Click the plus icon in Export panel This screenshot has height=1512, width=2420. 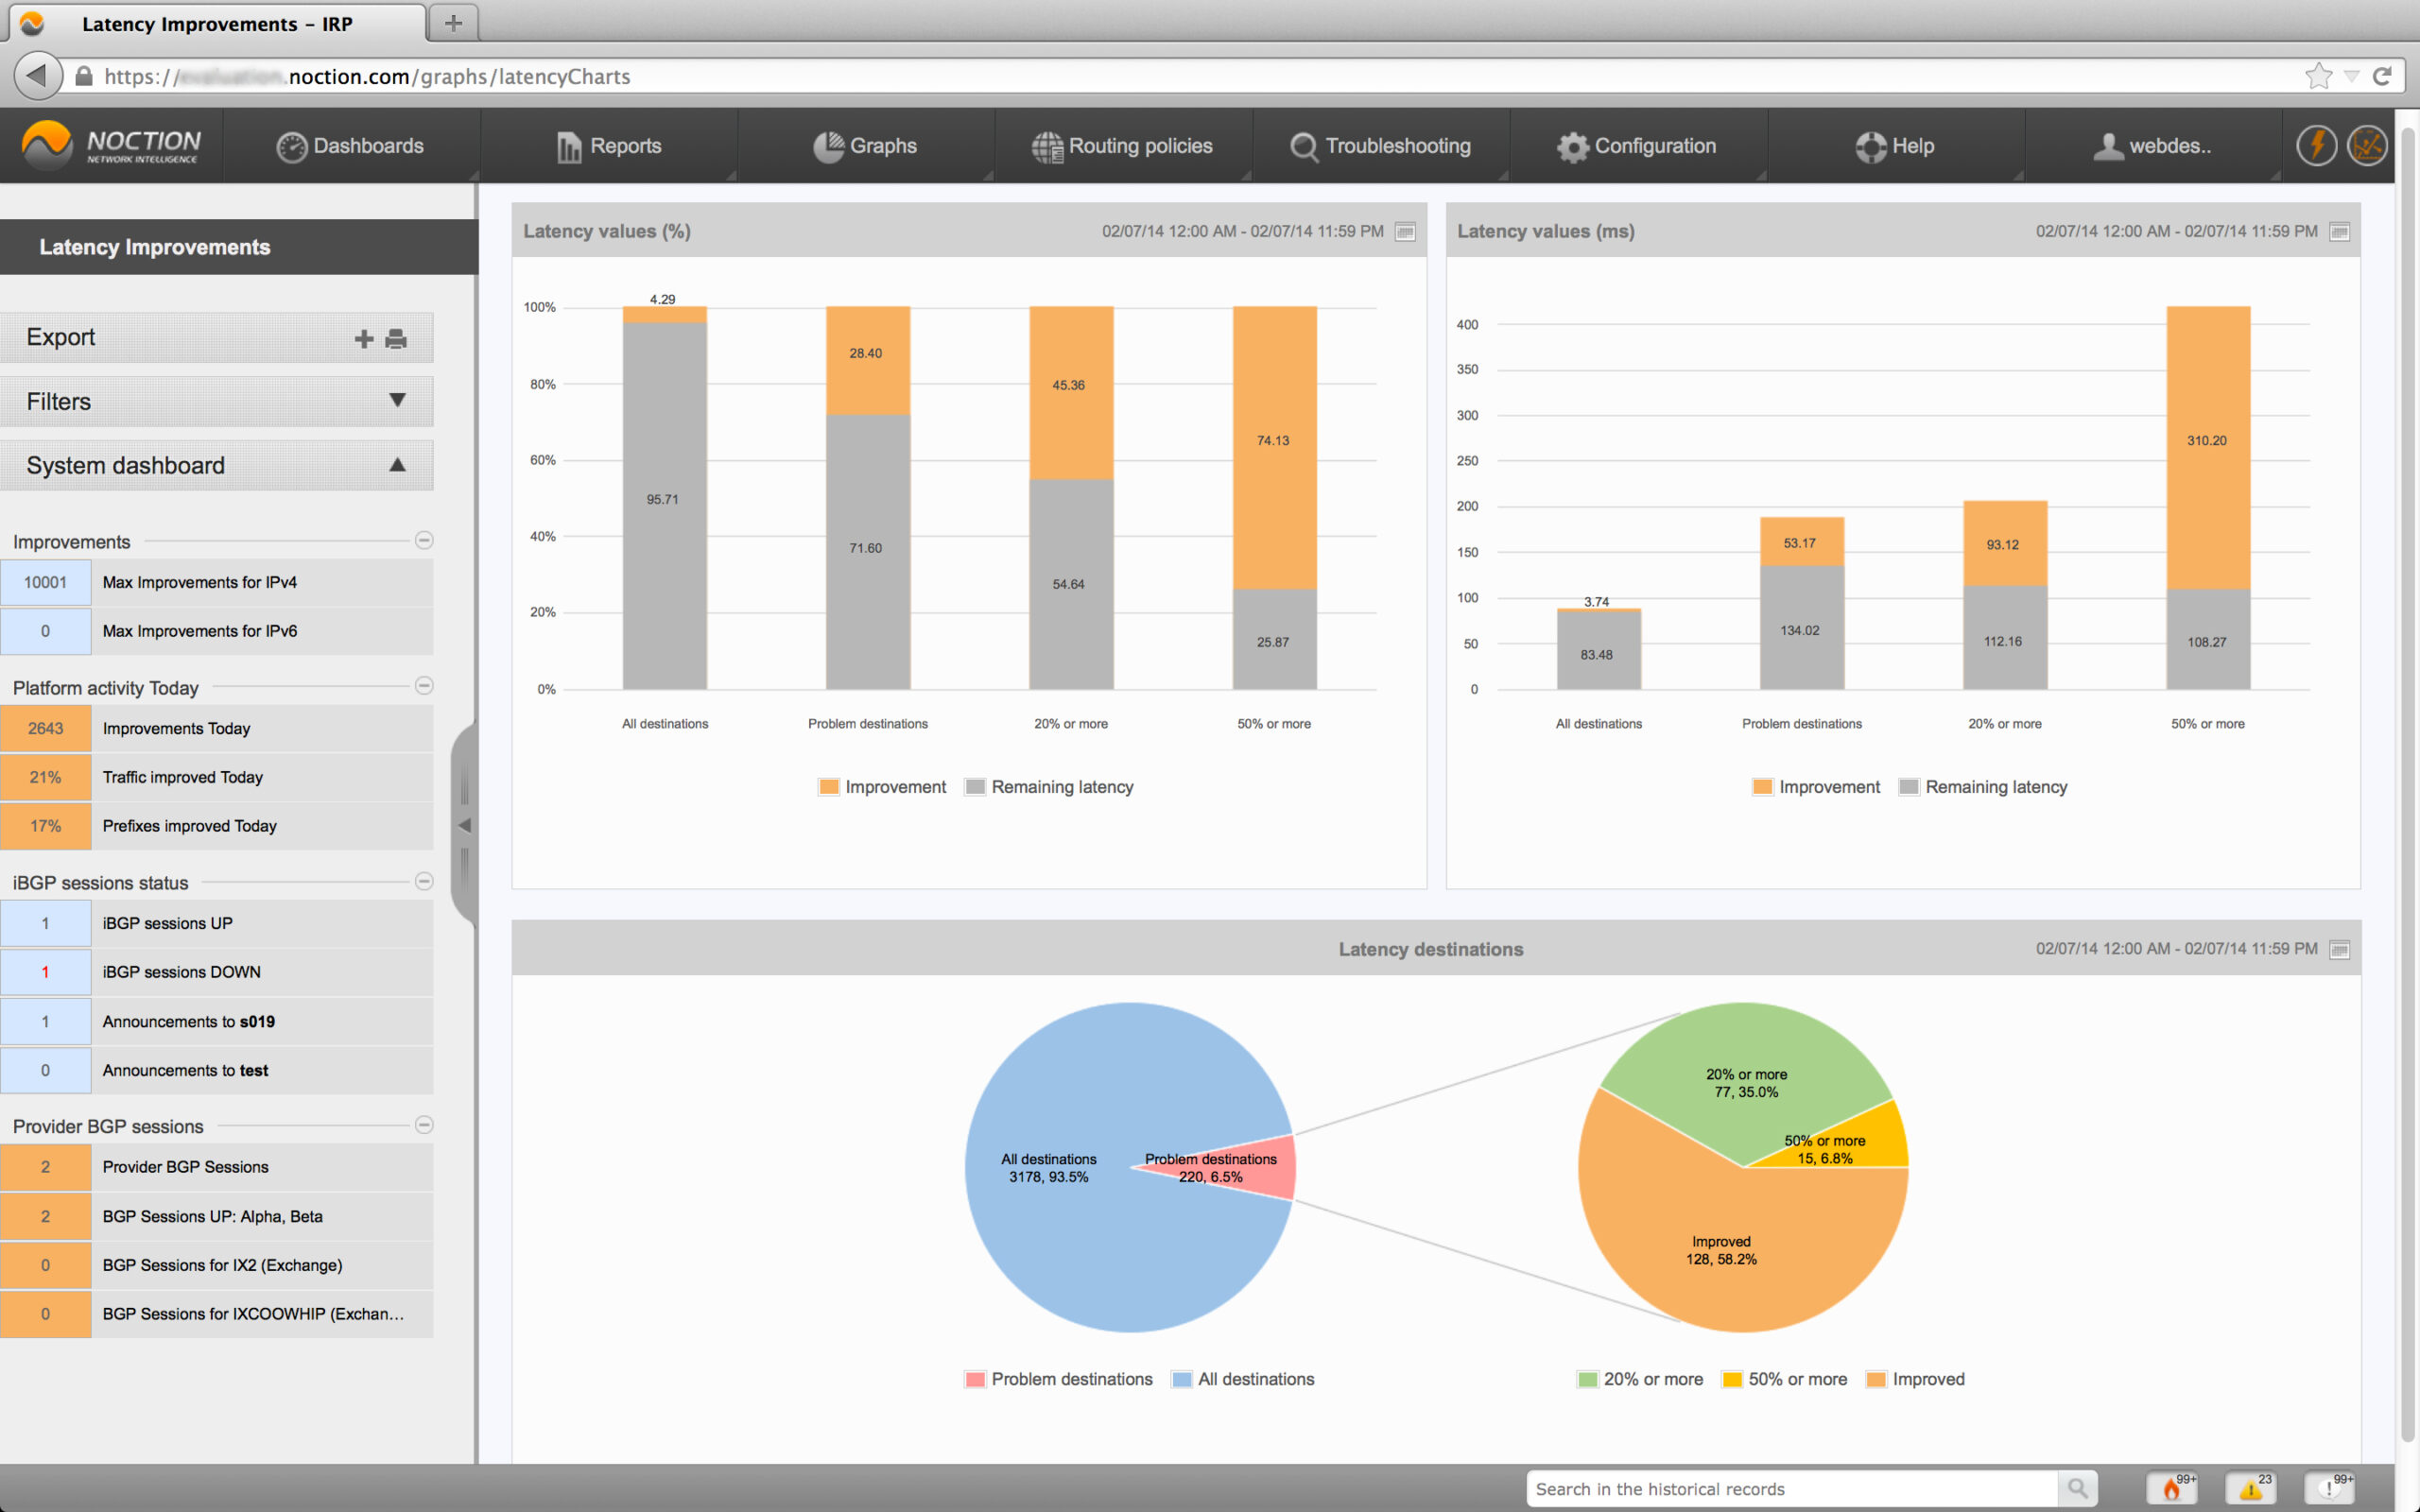point(364,339)
